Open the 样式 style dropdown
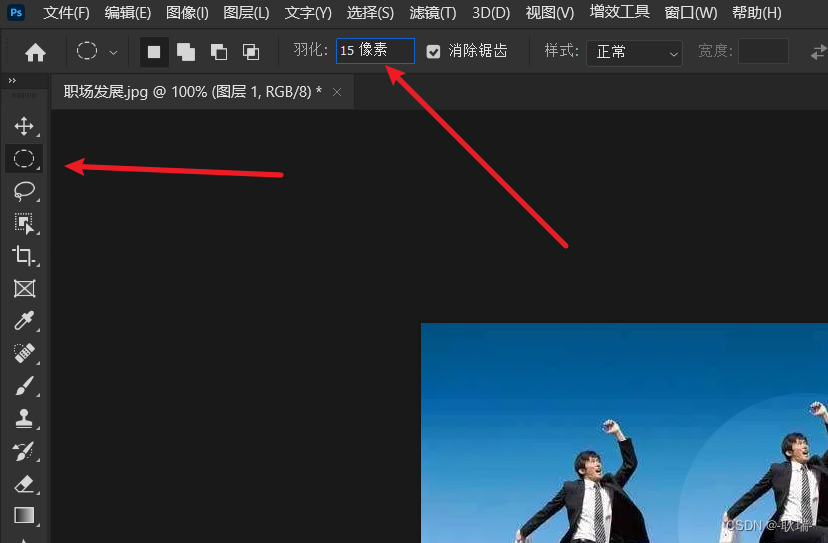828x543 pixels. click(634, 53)
